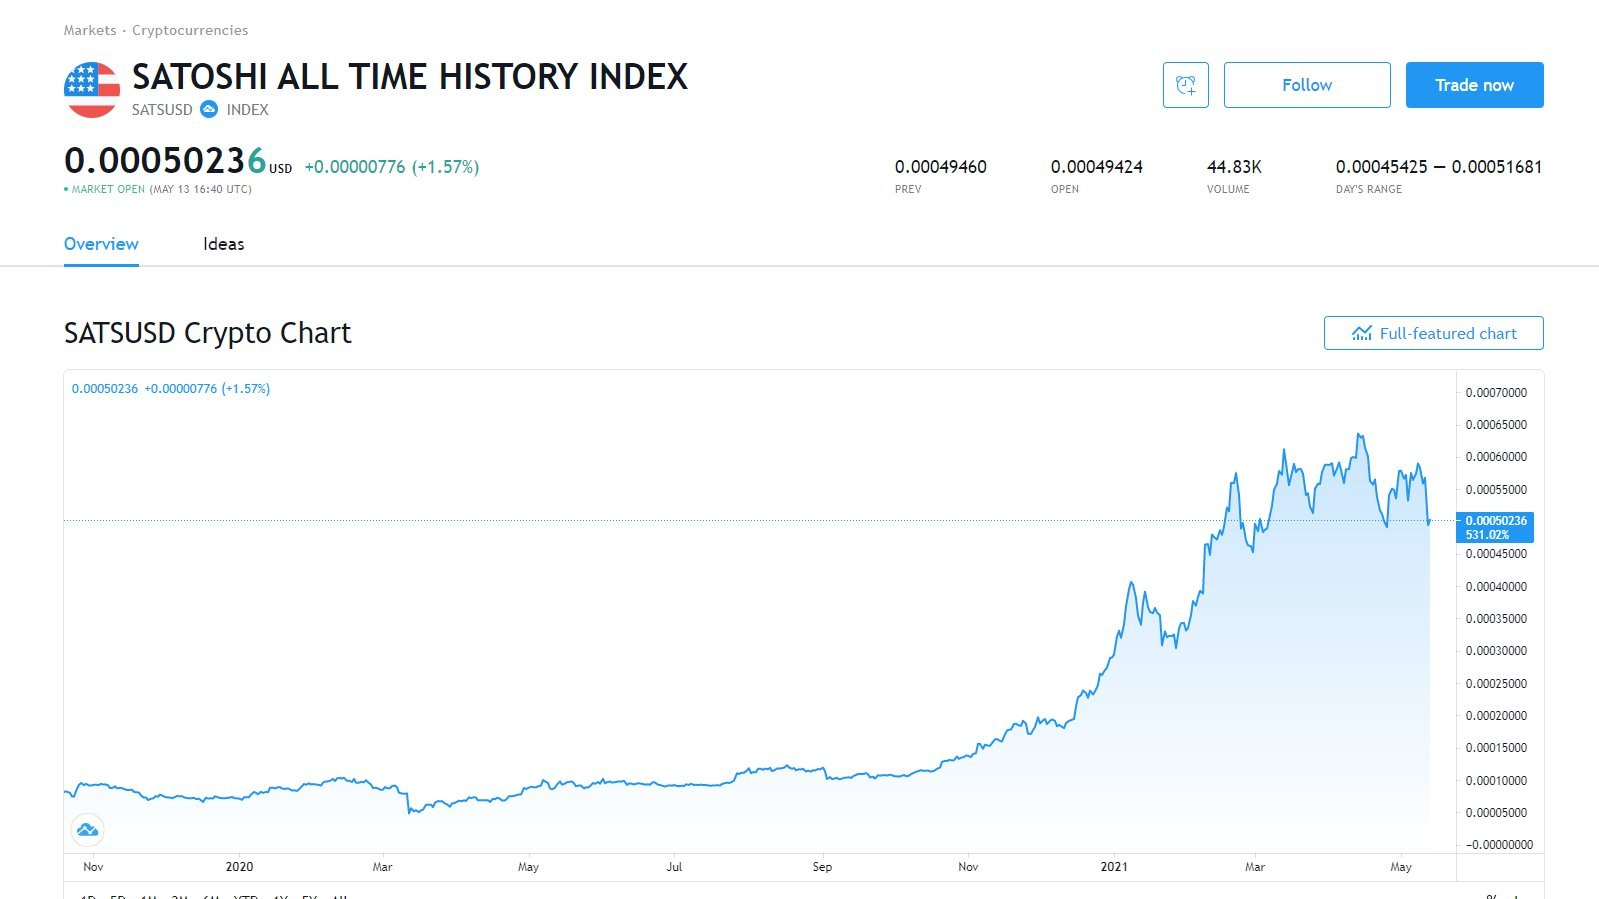Switch to the Ideas tab

(x=223, y=244)
